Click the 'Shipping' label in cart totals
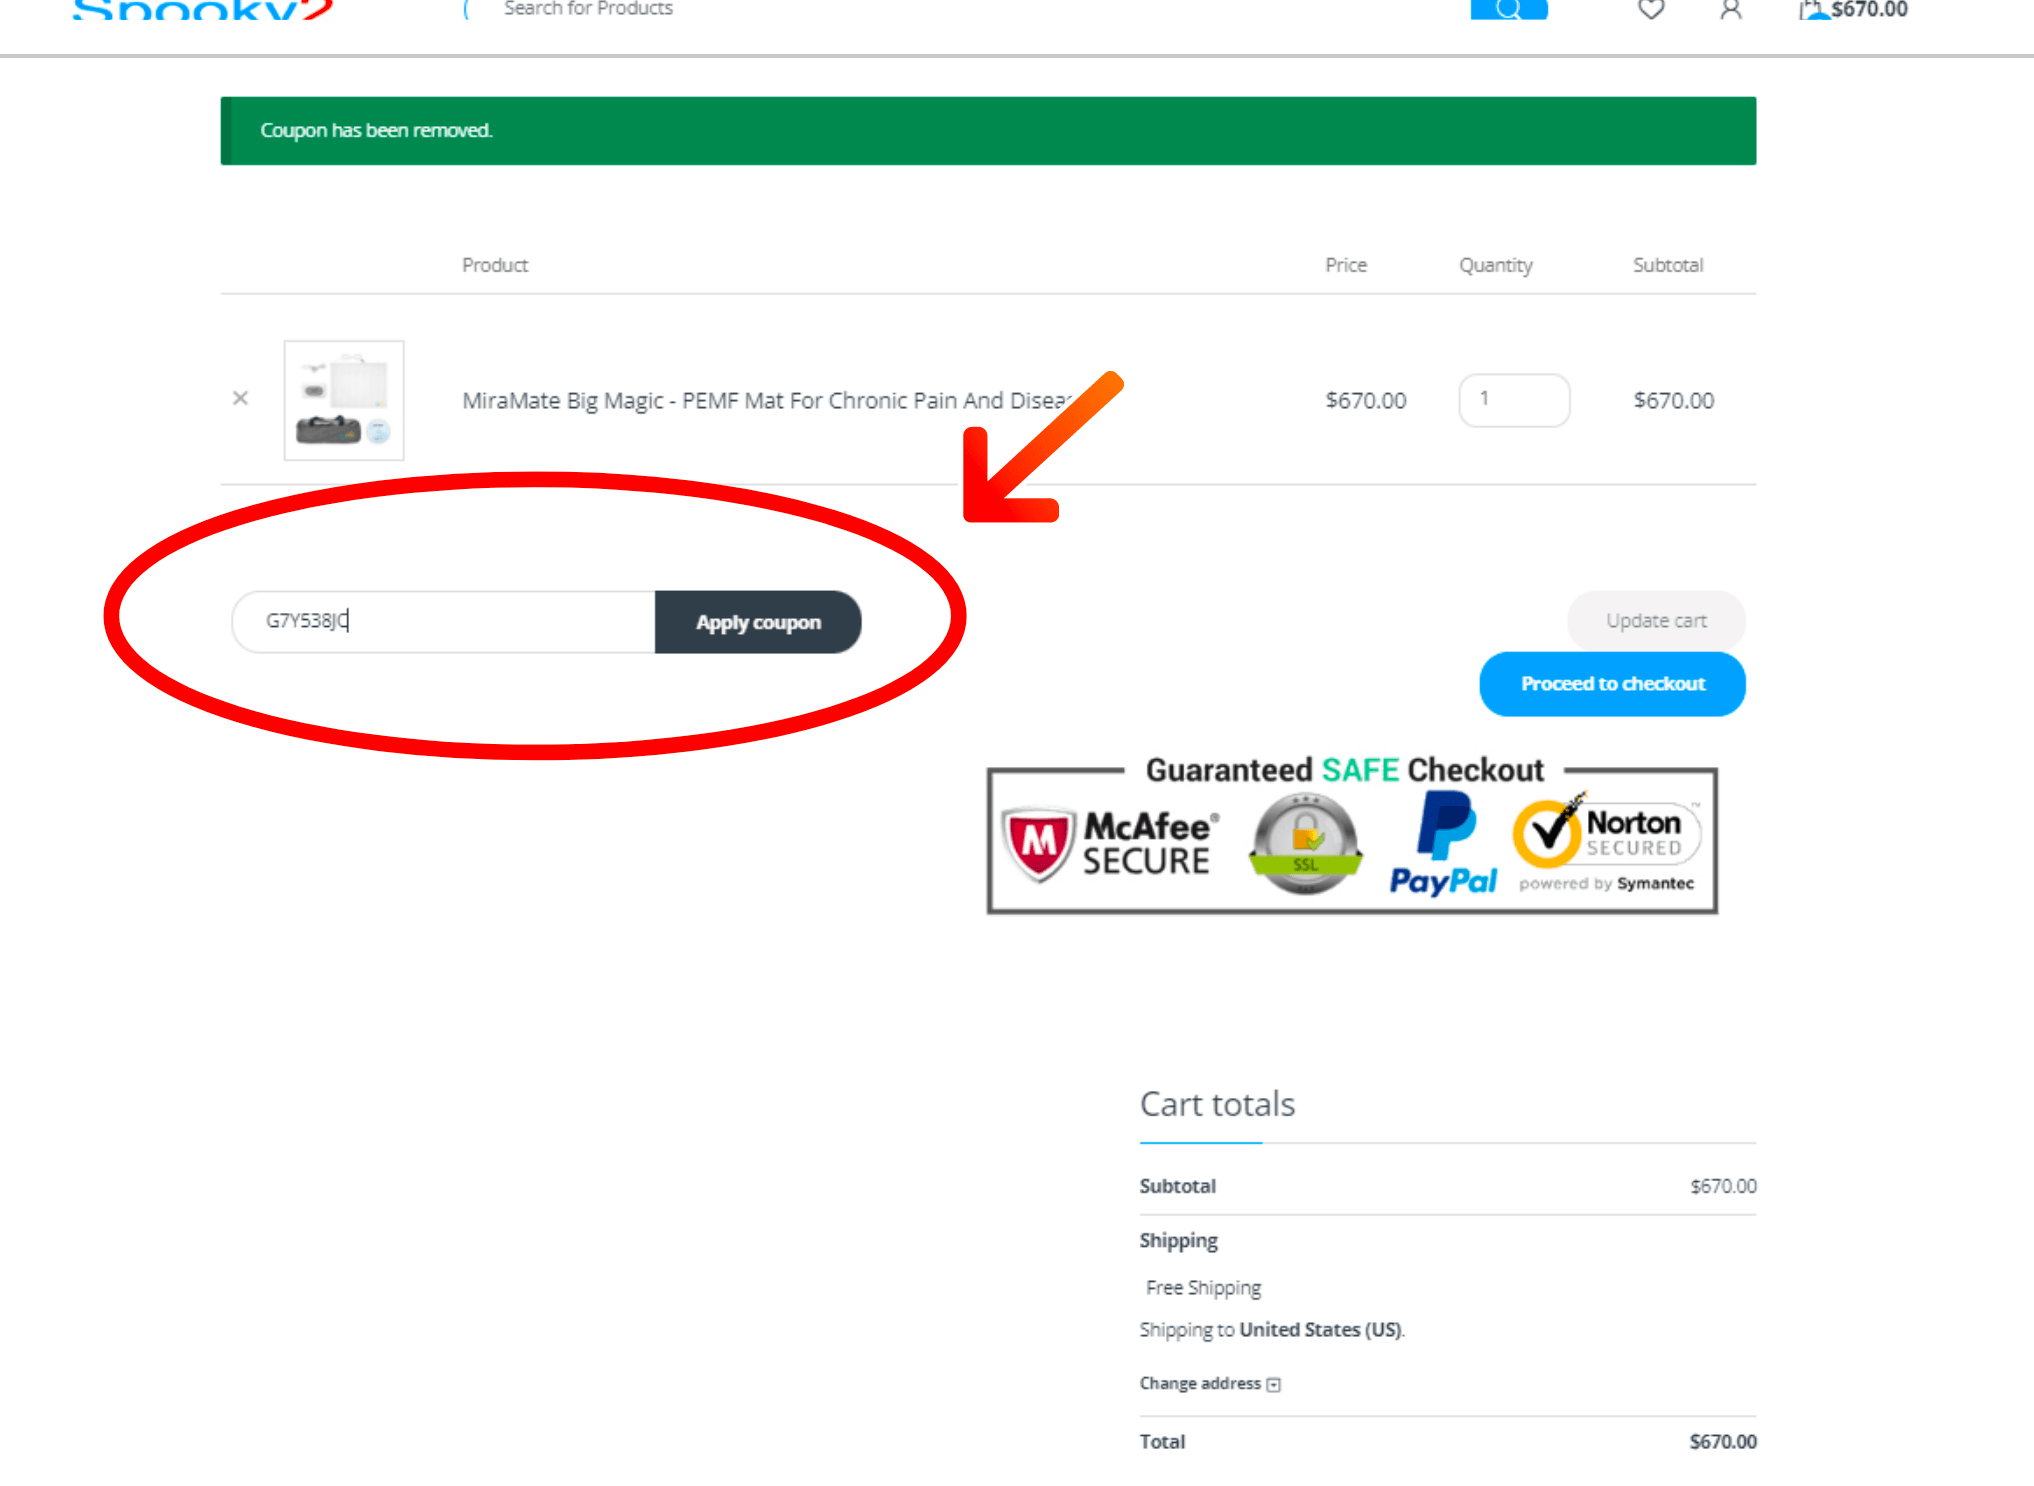Viewport: 2034px width, 1486px height. [1179, 1241]
